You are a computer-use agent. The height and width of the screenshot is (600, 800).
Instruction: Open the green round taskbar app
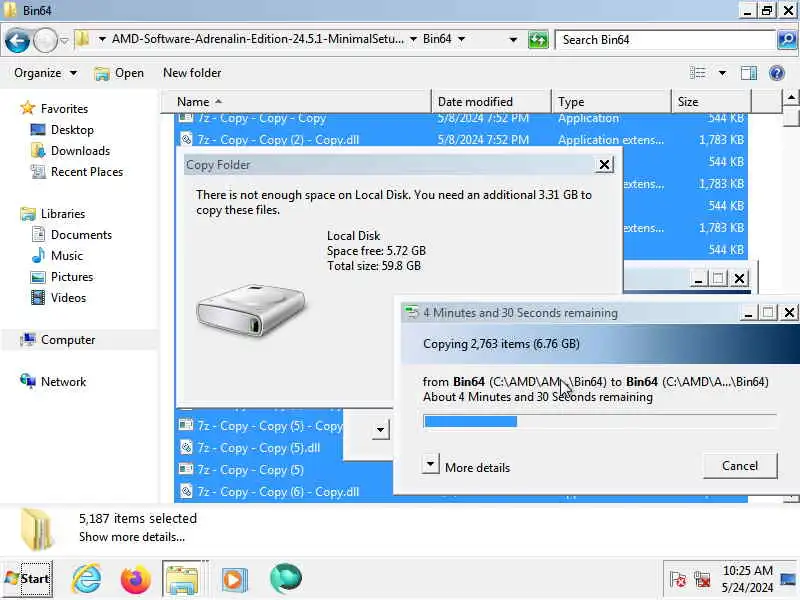click(x=286, y=579)
